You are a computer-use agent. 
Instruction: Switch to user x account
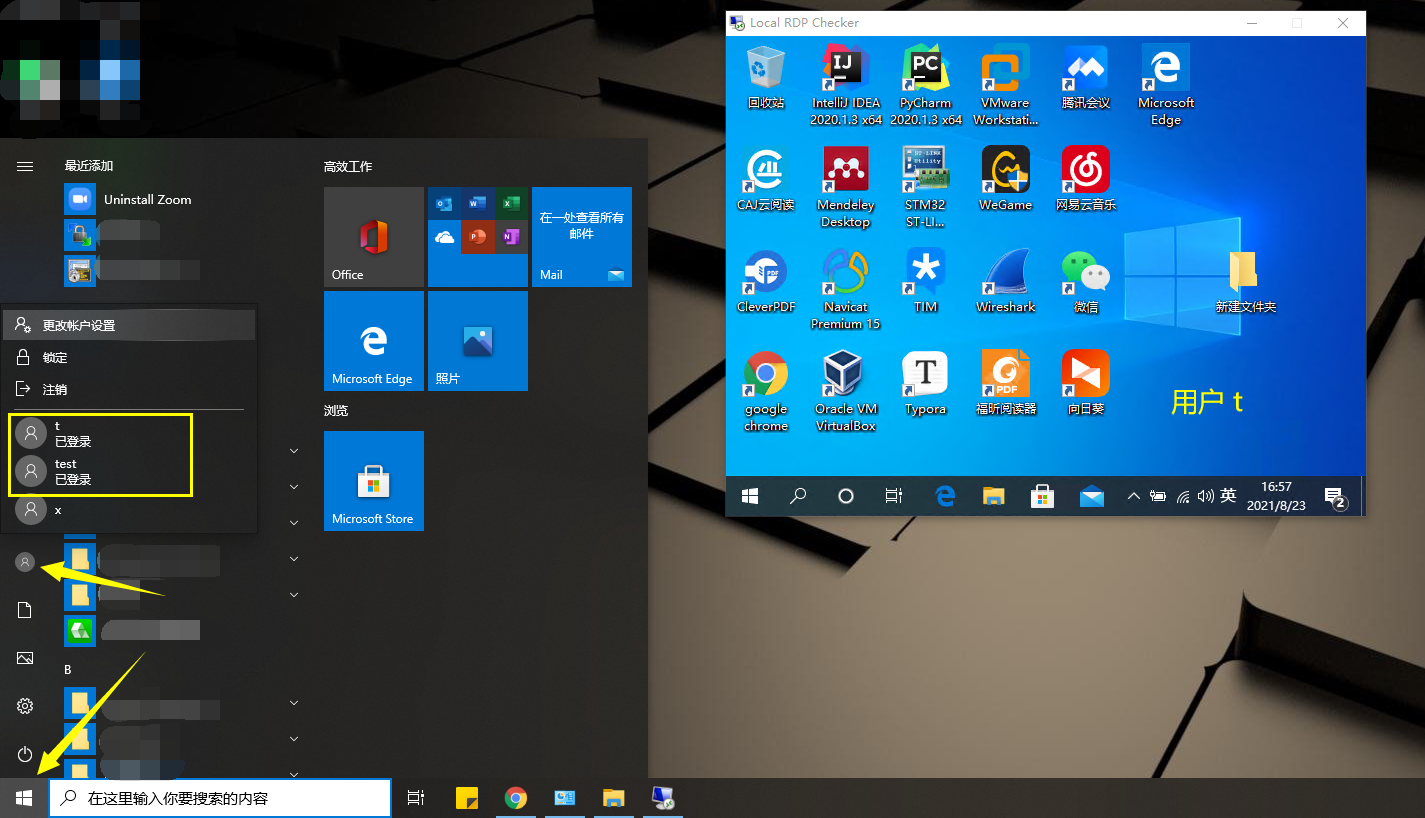(129, 510)
